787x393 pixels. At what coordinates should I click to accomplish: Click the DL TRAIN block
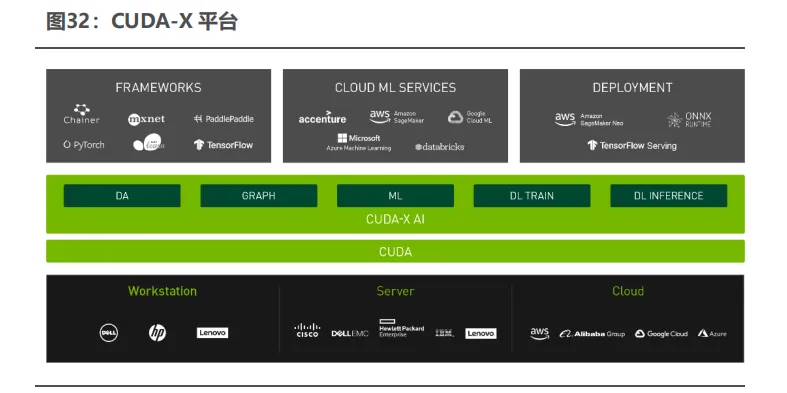pyautogui.click(x=532, y=196)
